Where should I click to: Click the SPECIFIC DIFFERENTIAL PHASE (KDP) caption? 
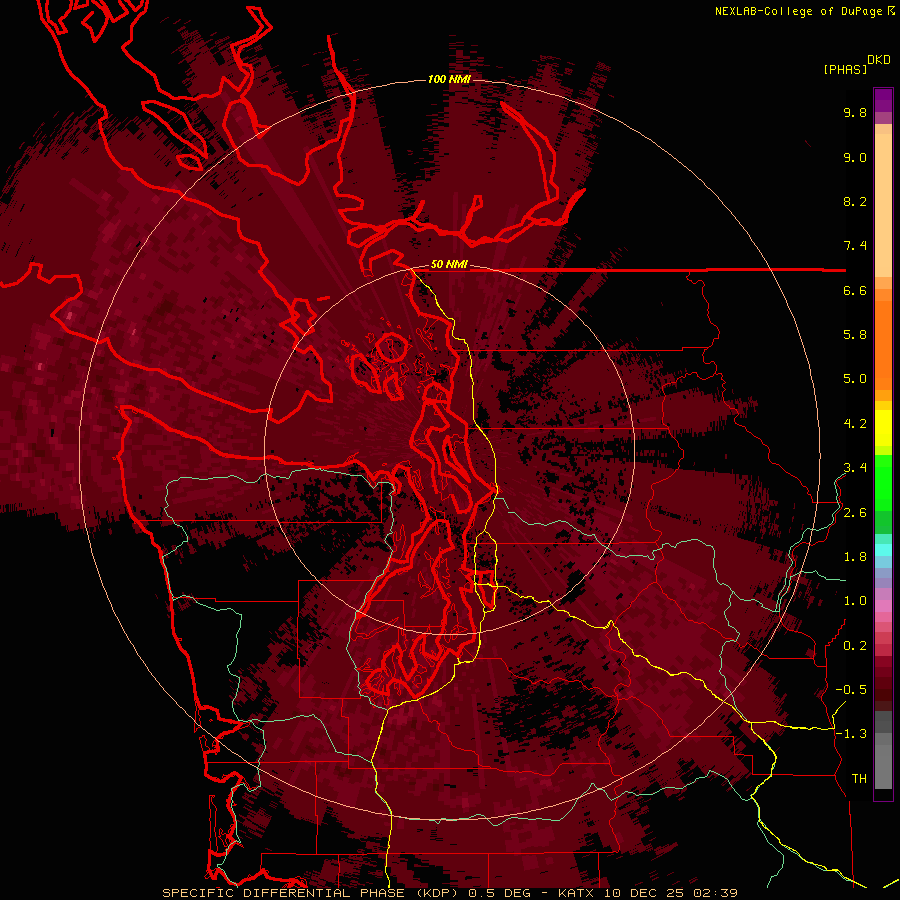[312, 893]
